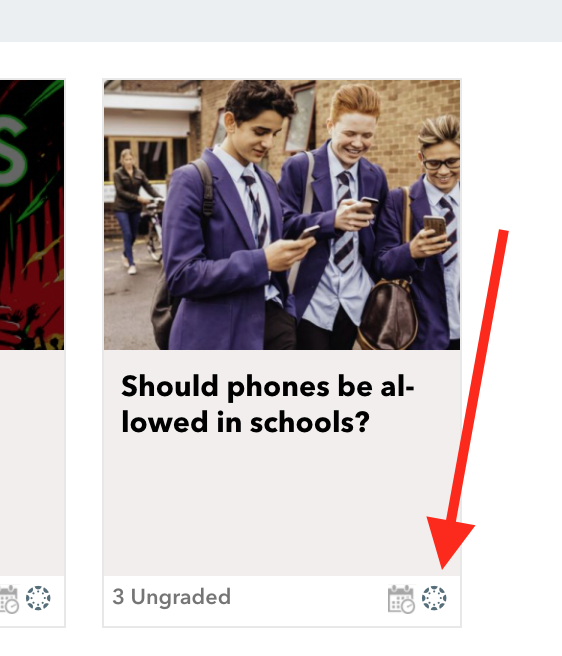This screenshot has width=562, height=656.
Task: Click the brown leather bag in photo
Action: tap(388, 315)
